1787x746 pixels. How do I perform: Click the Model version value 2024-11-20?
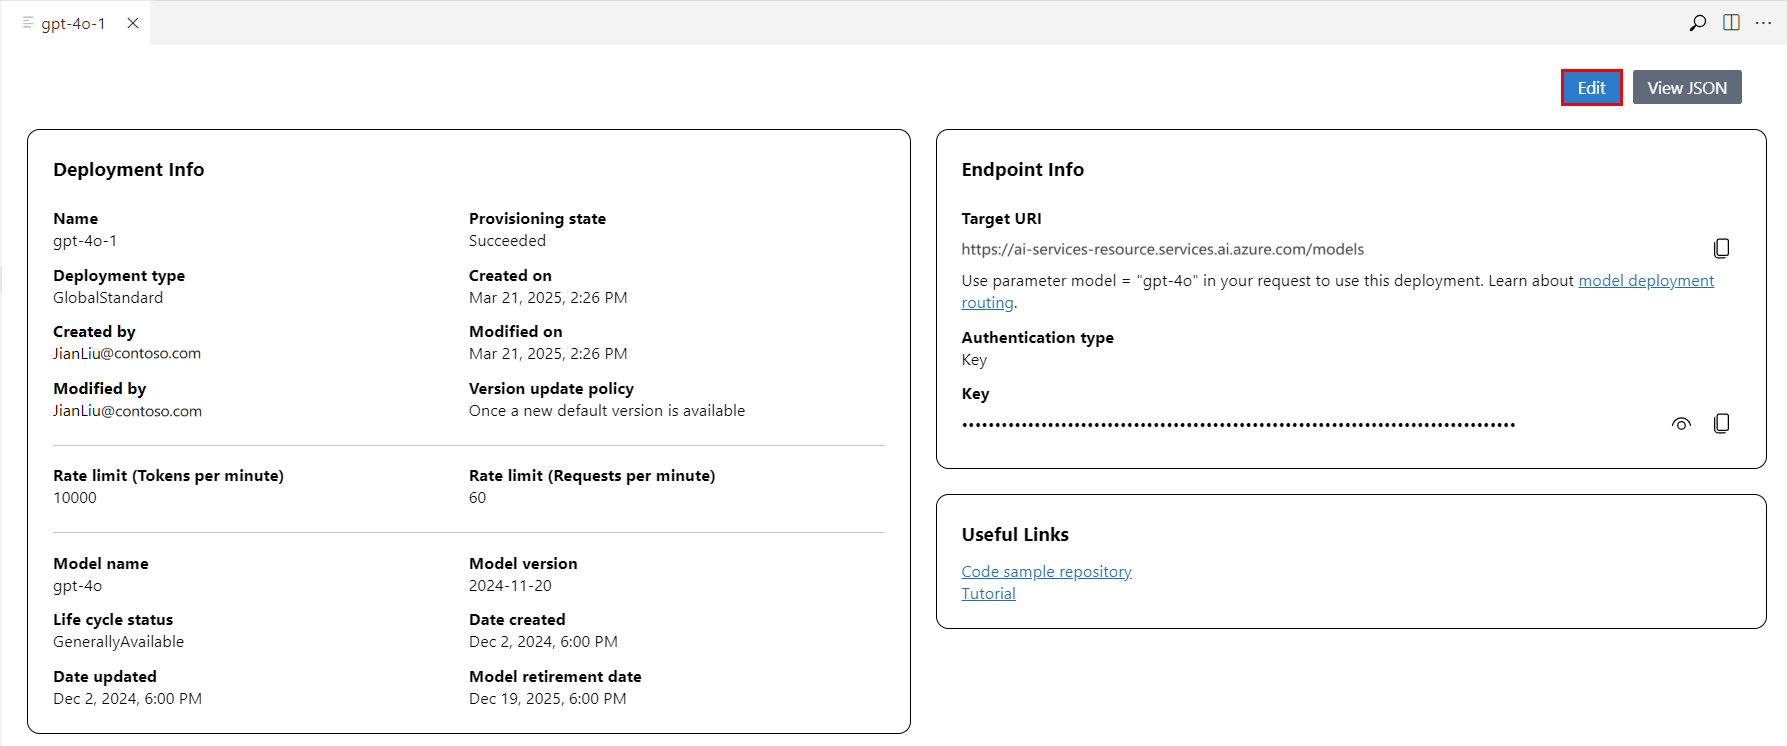pos(510,586)
